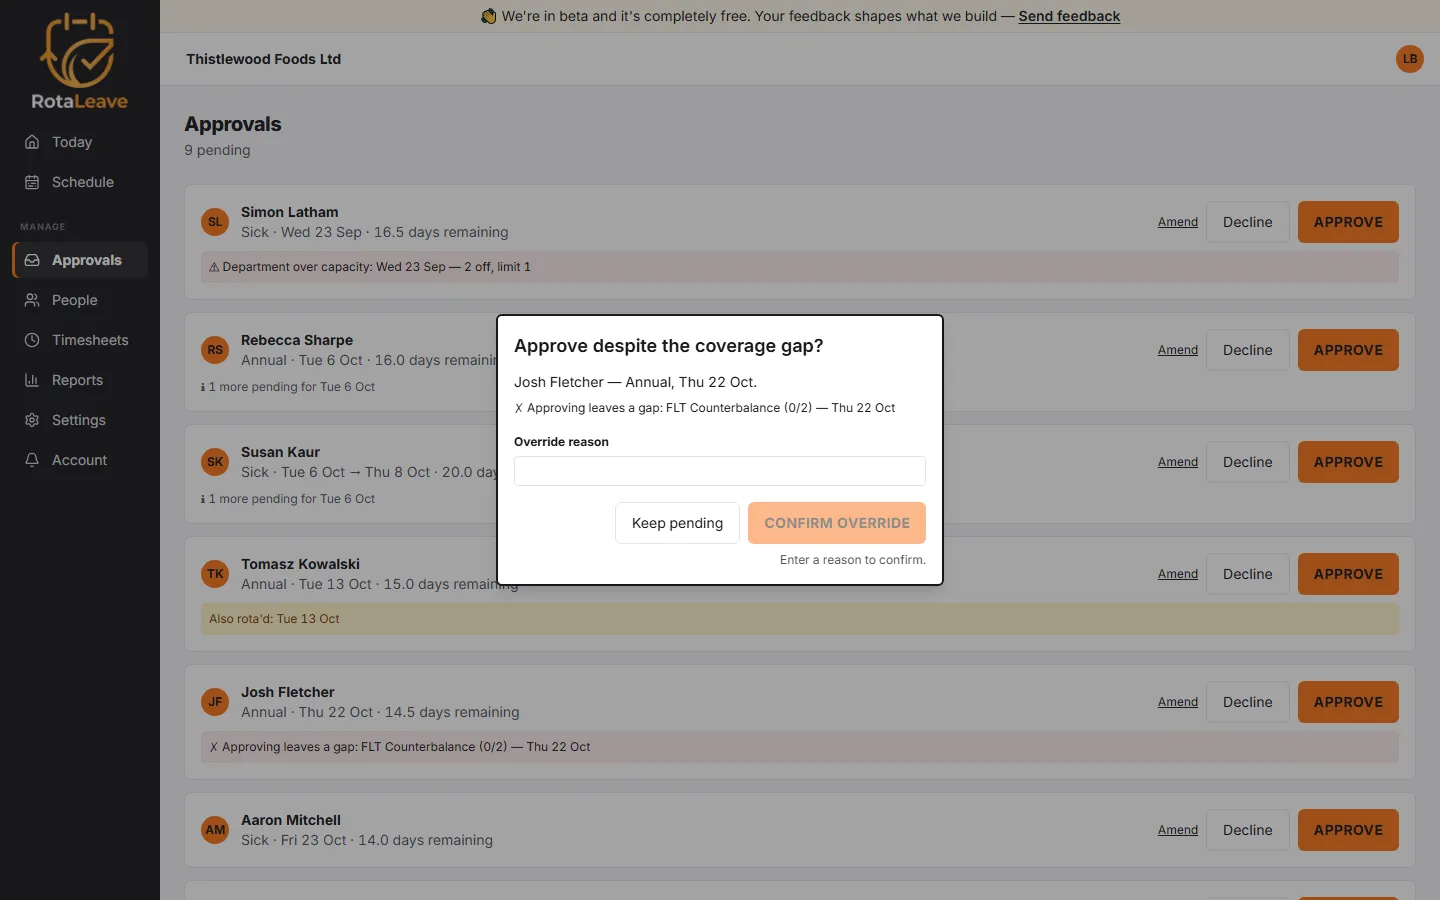Image resolution: width=1440 pixels, height=900 pixels.
Task: Open the Reports chart icon
Action: 32,380
